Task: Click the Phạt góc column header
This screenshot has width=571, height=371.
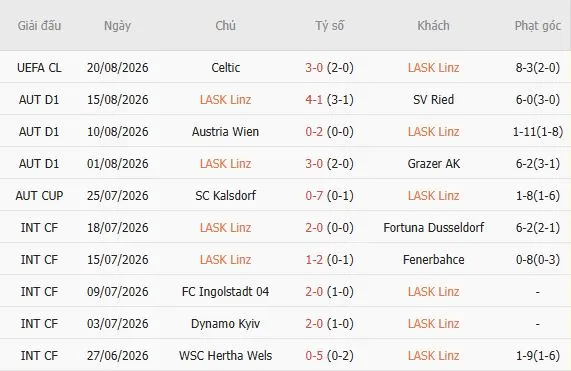Action: tap(537, 26)
